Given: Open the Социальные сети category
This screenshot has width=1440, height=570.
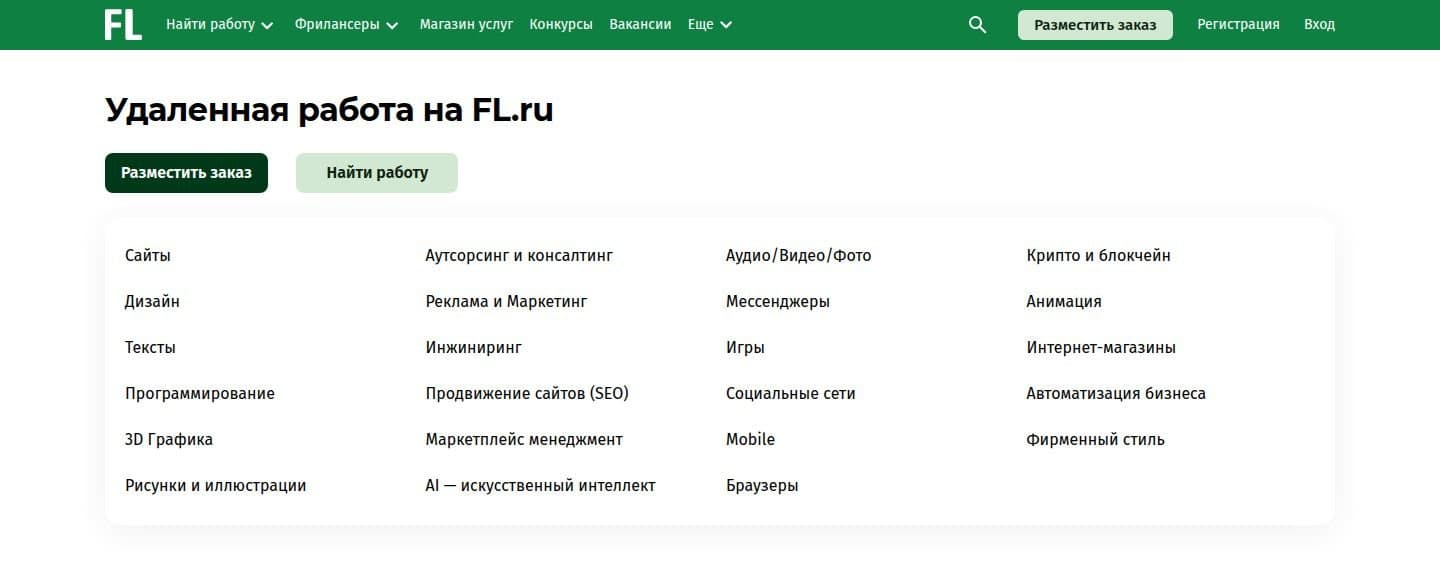Looking at the screenshot, I should click(791, 394).
